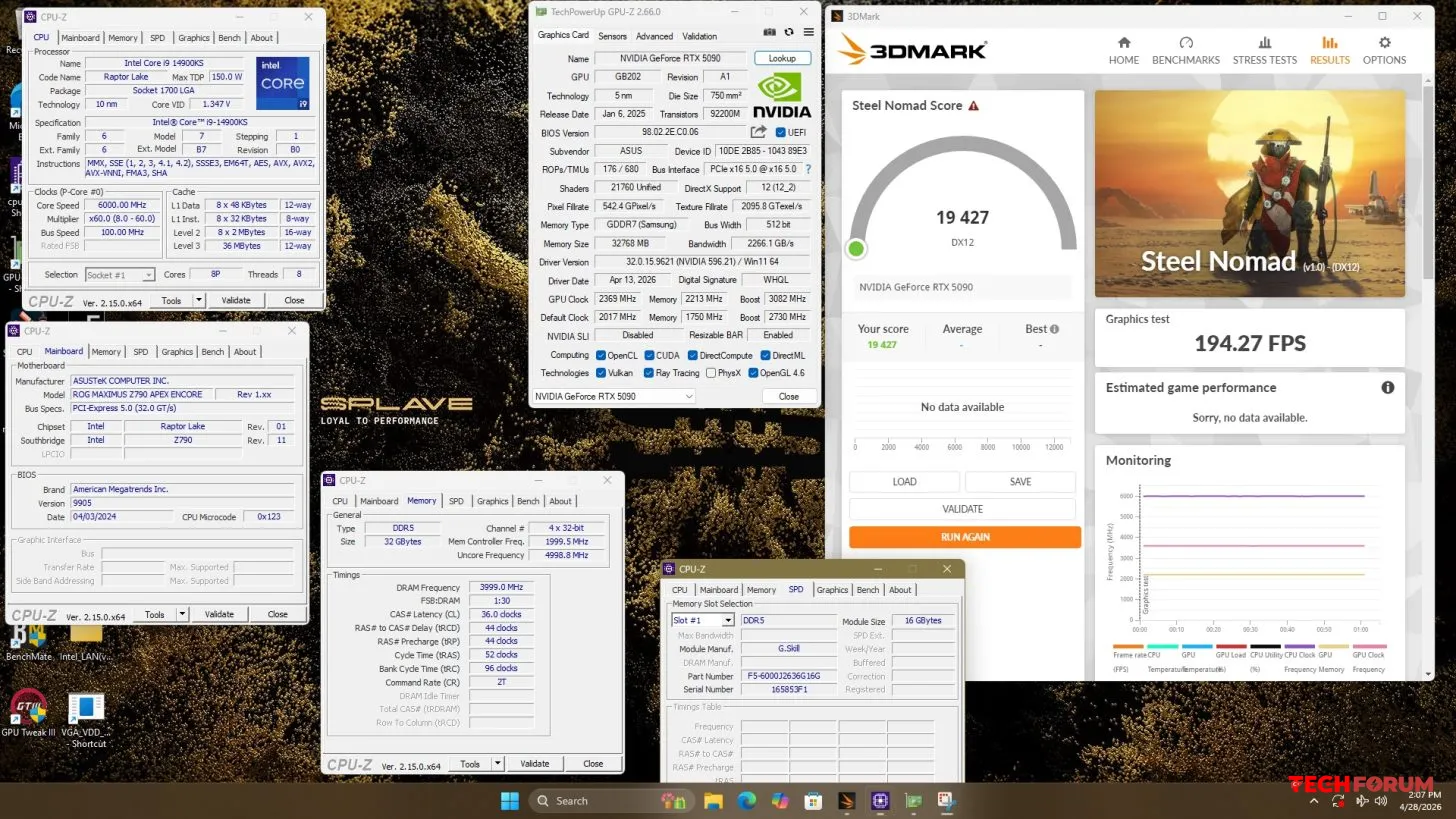Click the Steel Nomad score warning triangle

click(x=974, y=106)
